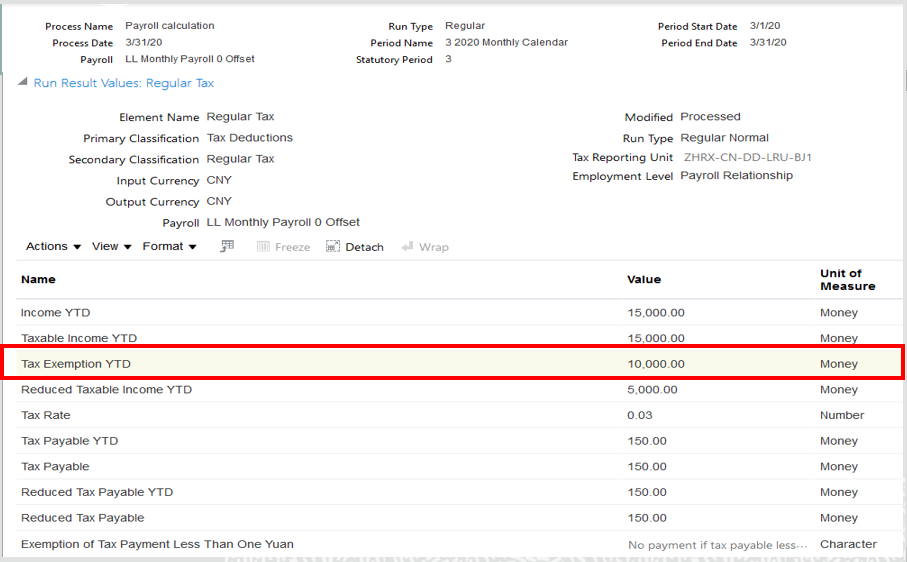Select the Taxable Income YTD row name
Image resolution: width=907 pixels, height=562 pixels.
79,338
